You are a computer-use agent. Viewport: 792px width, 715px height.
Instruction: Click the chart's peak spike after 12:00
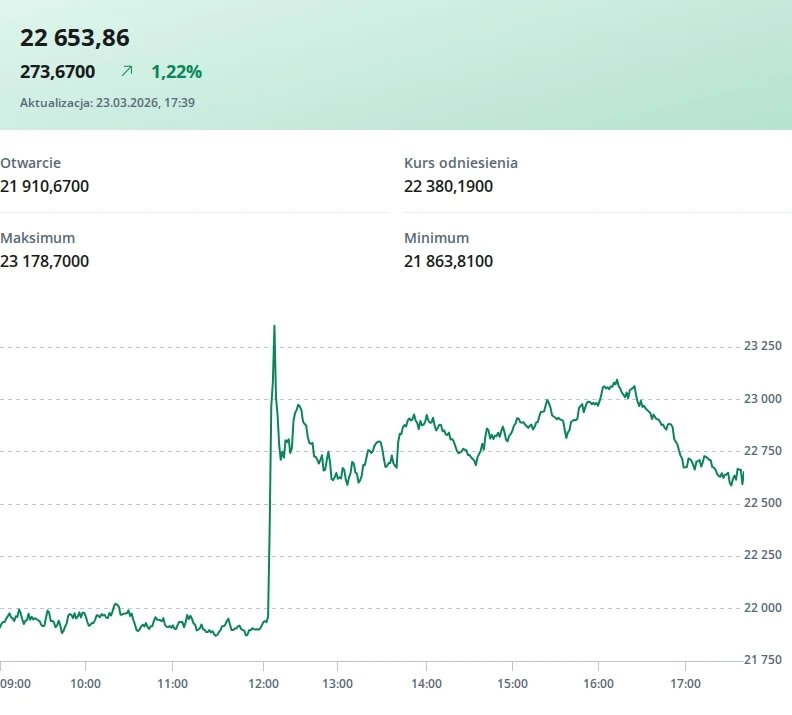point(274,327)
